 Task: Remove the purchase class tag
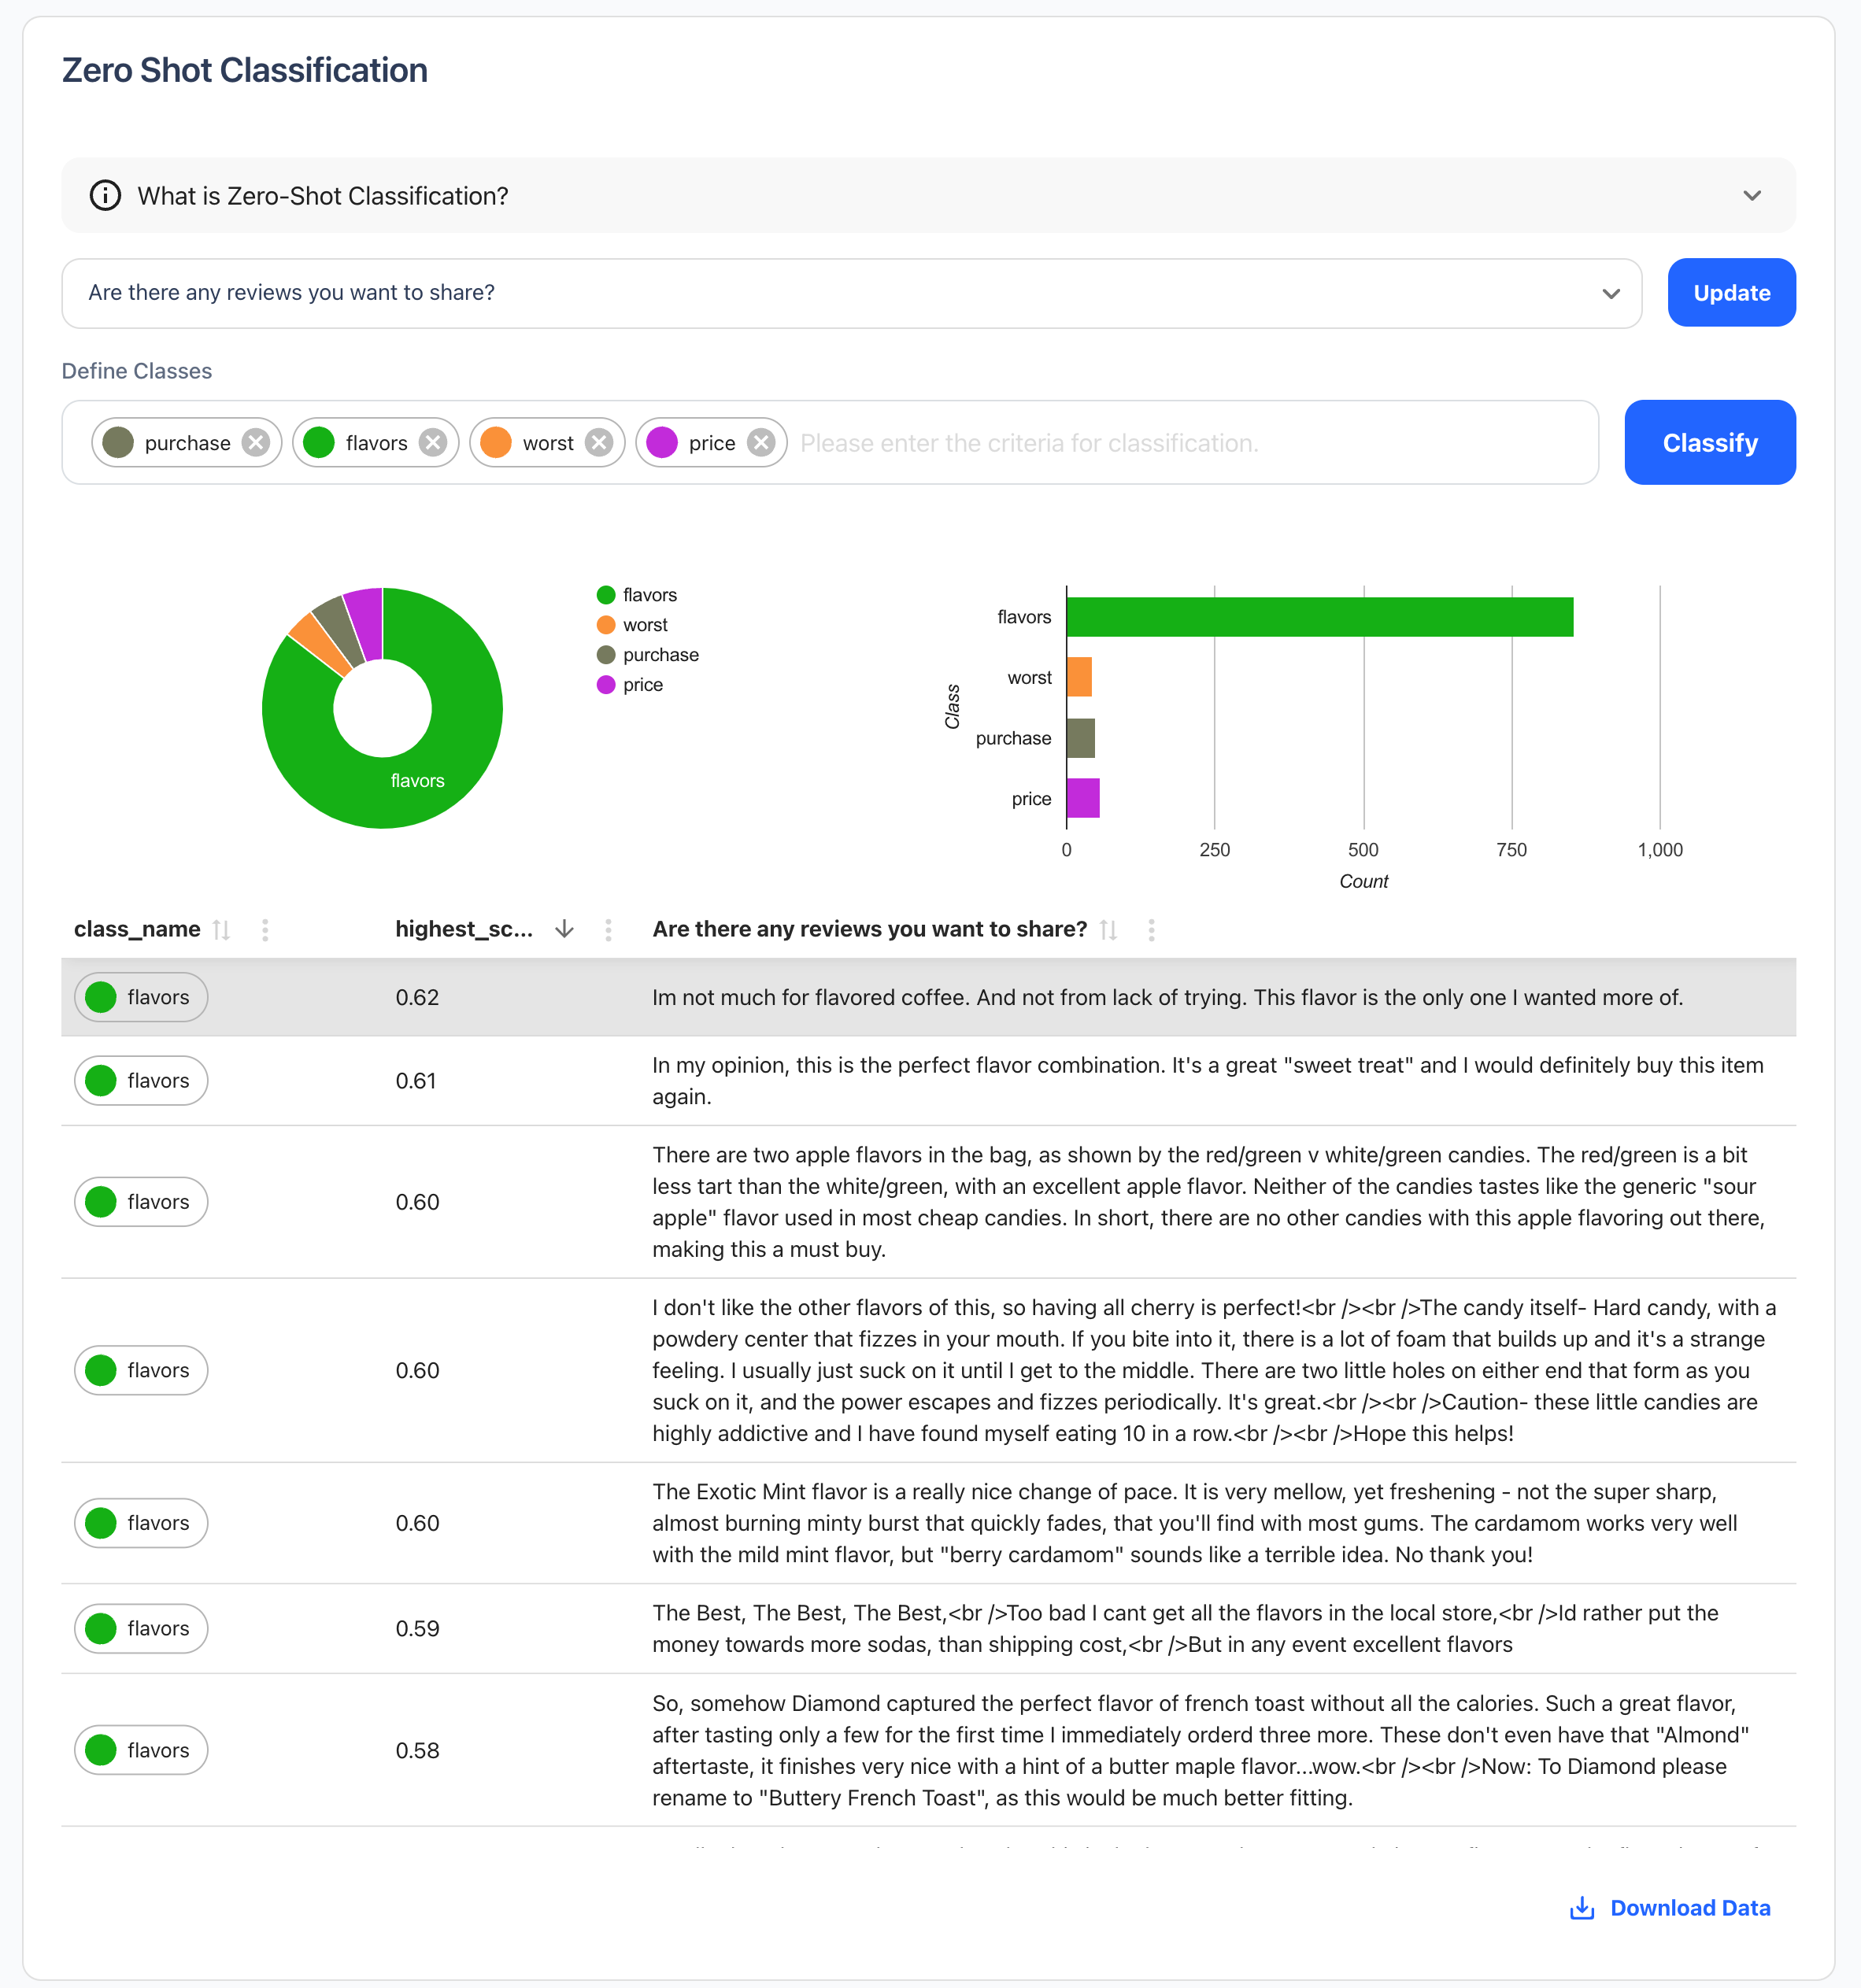tap(256, 443)
